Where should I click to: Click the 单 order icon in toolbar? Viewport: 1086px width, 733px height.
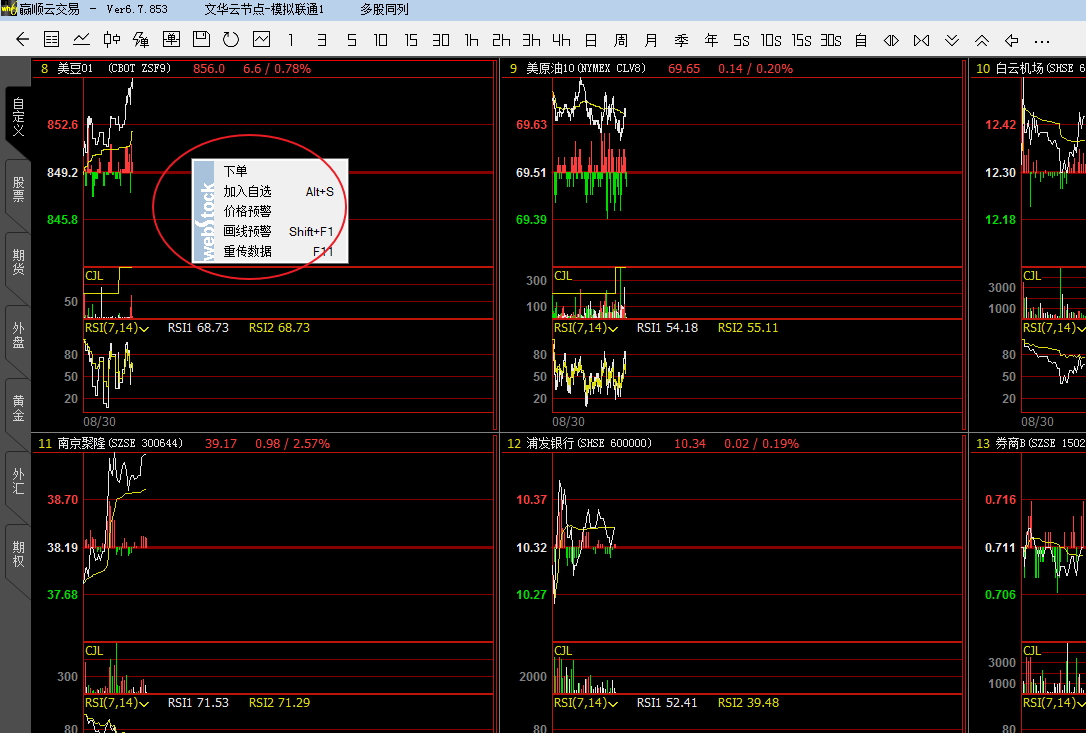(171, 40)
